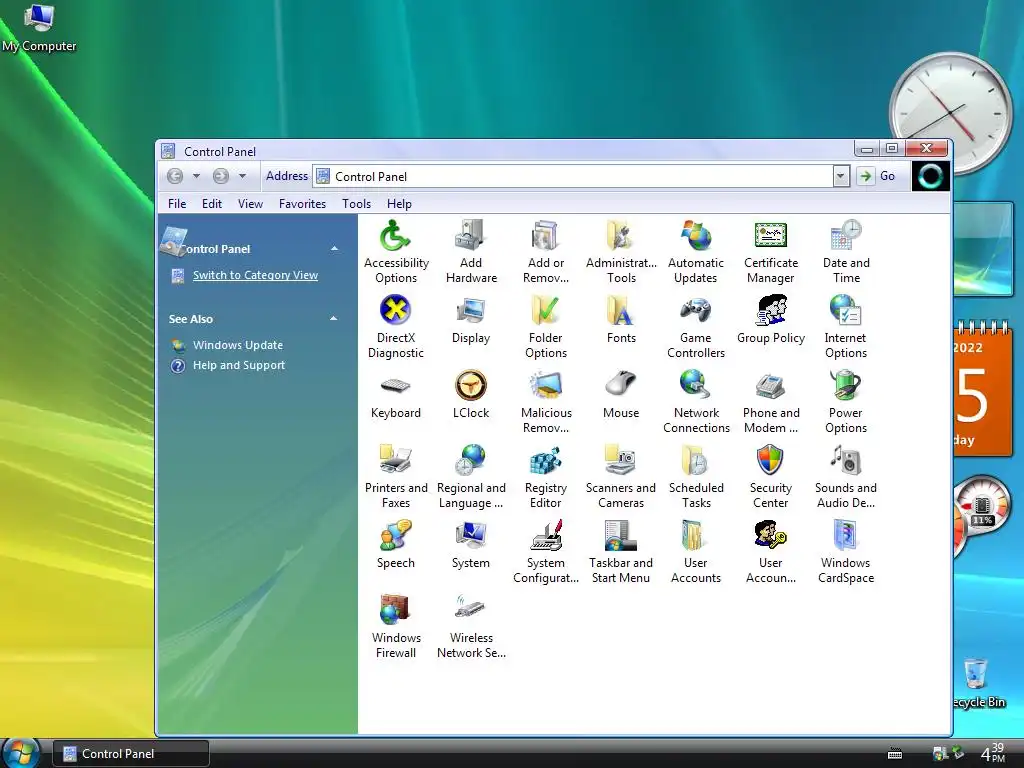Open My Computer desktop icon
The height and width of the screenshot is (768, 1024).
click(x=39, y=27)
